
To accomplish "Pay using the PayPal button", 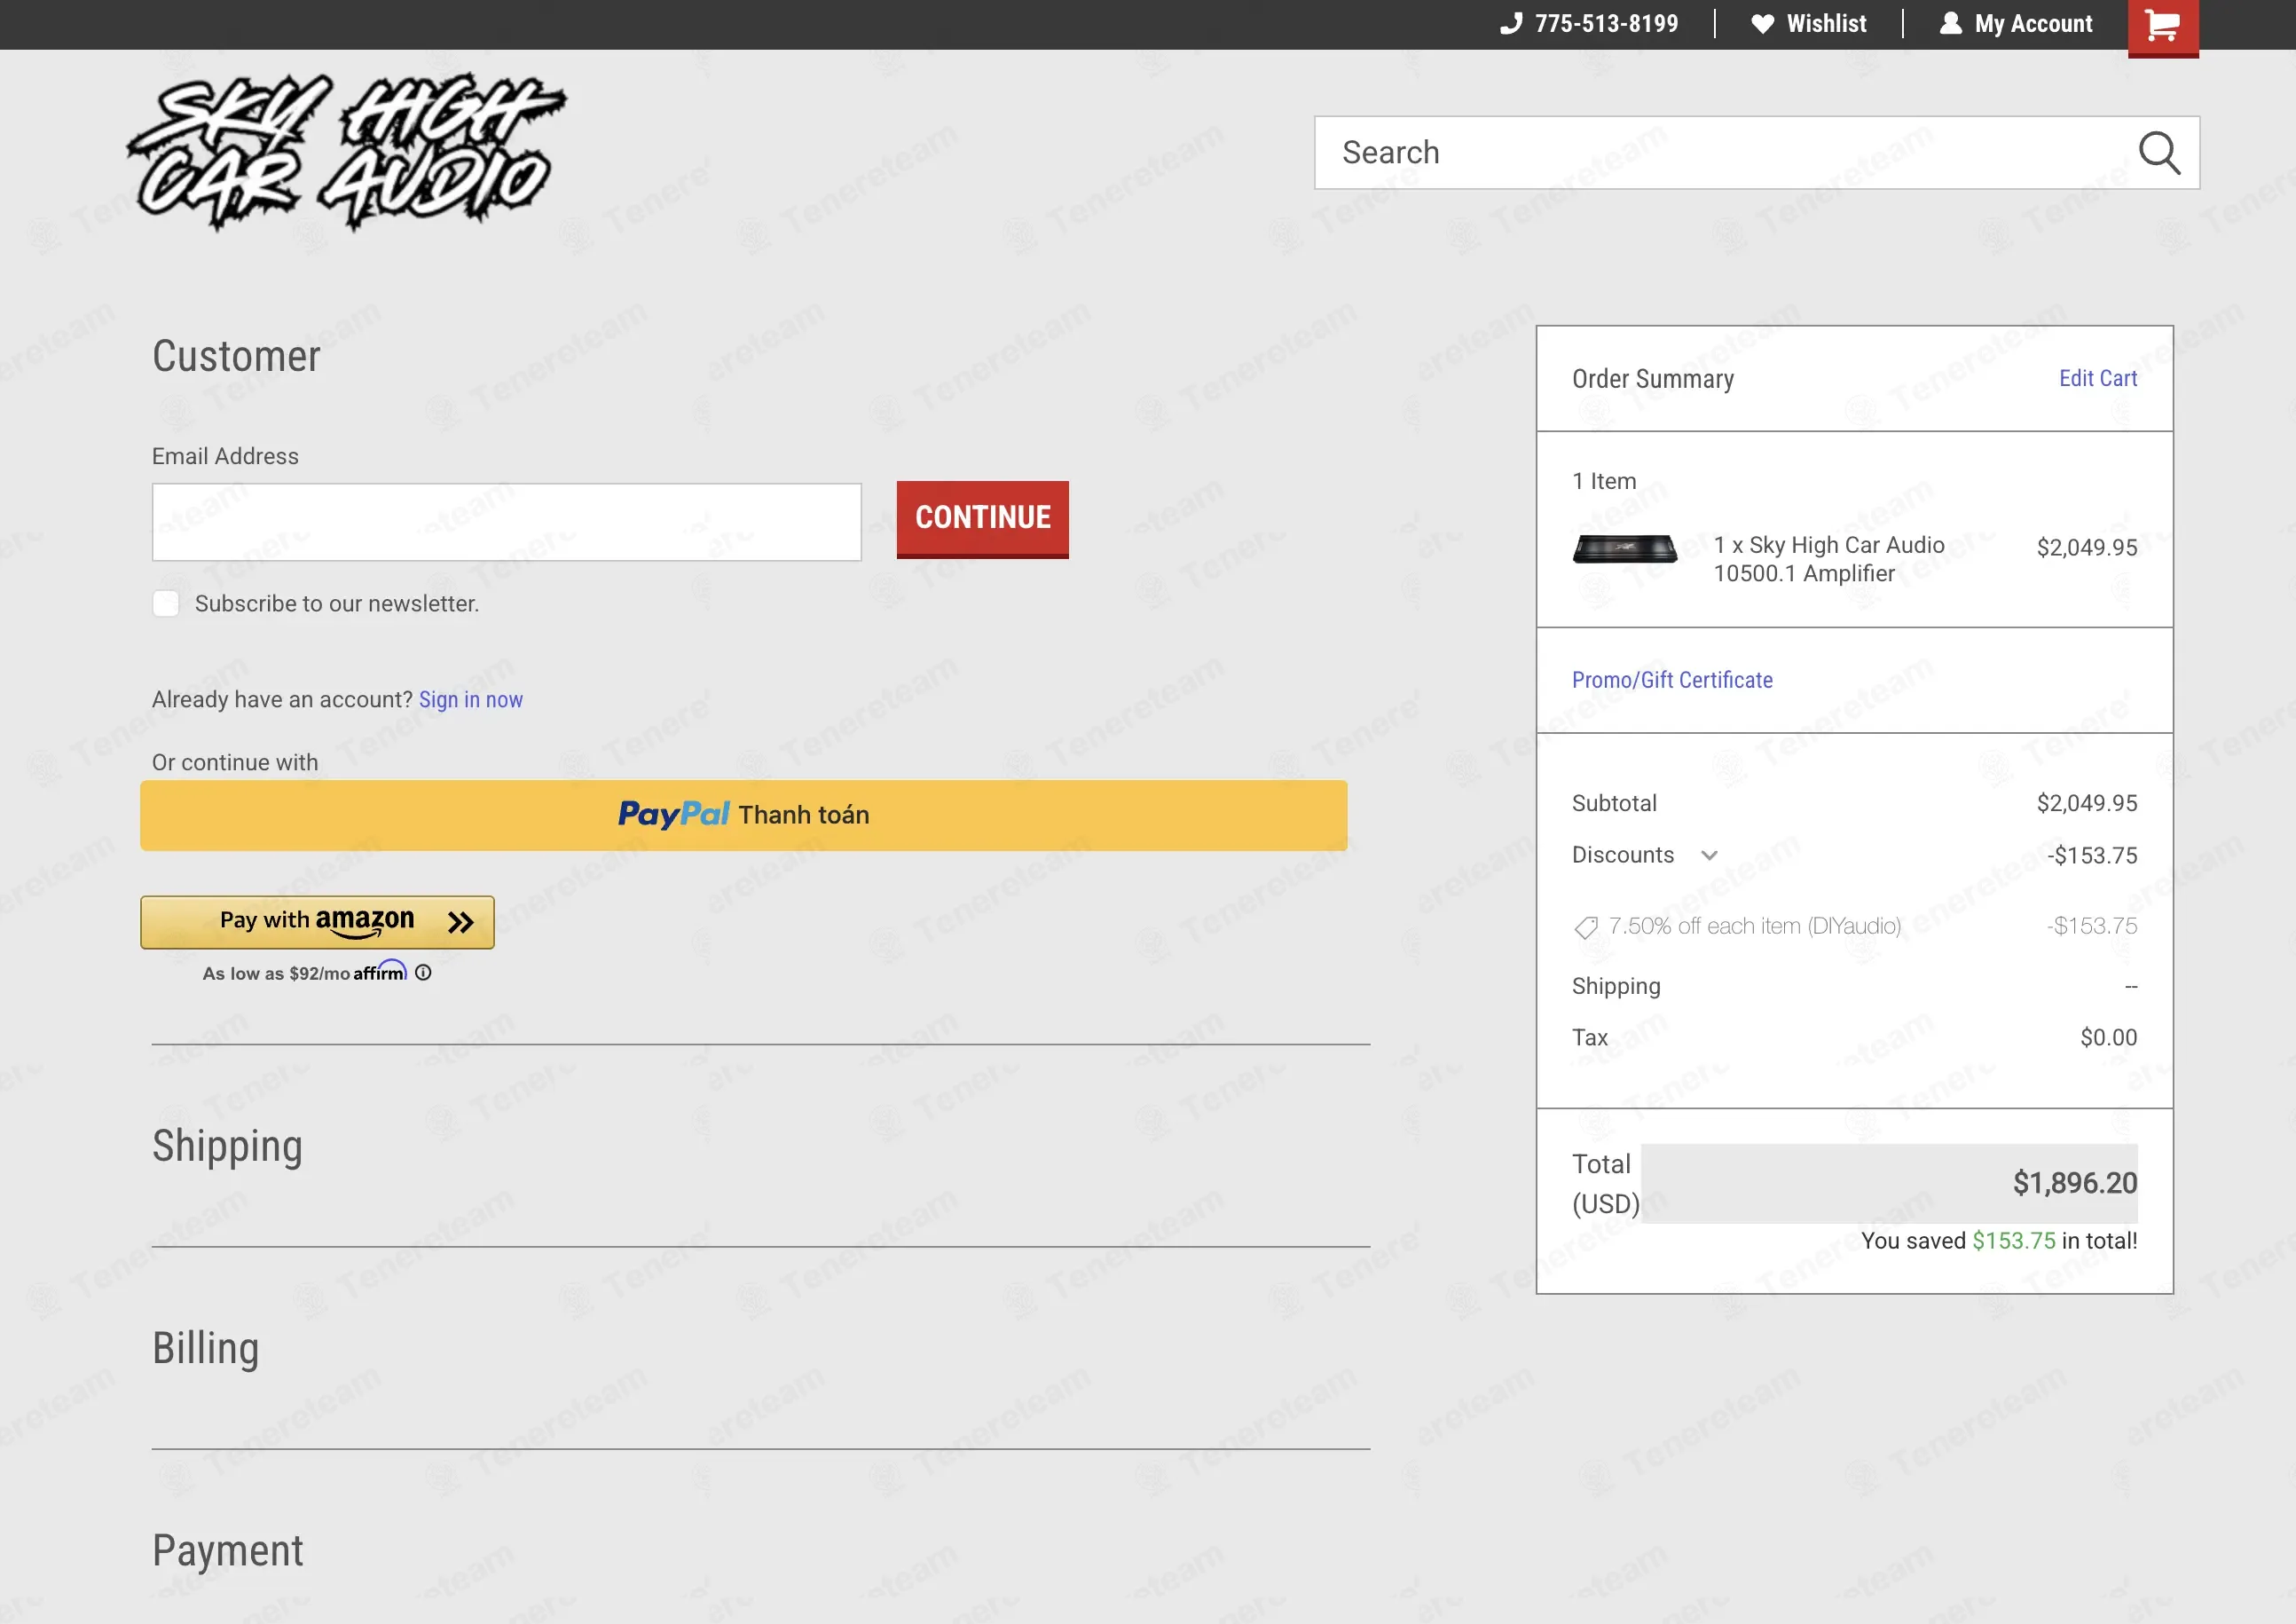I will coord(743,815).
